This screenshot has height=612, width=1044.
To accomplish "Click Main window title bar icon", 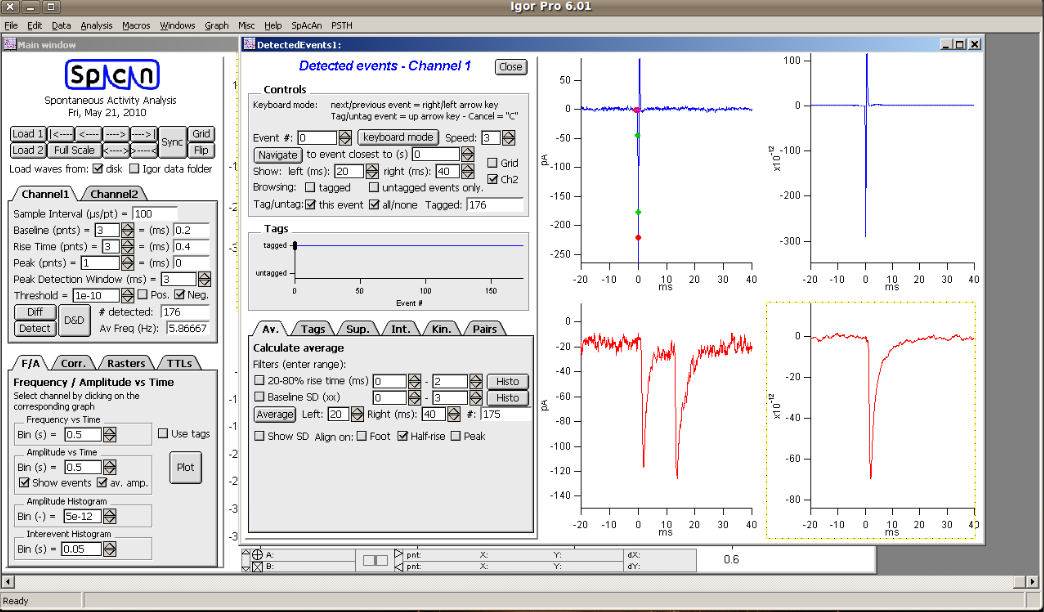I will tap(10, 45).
